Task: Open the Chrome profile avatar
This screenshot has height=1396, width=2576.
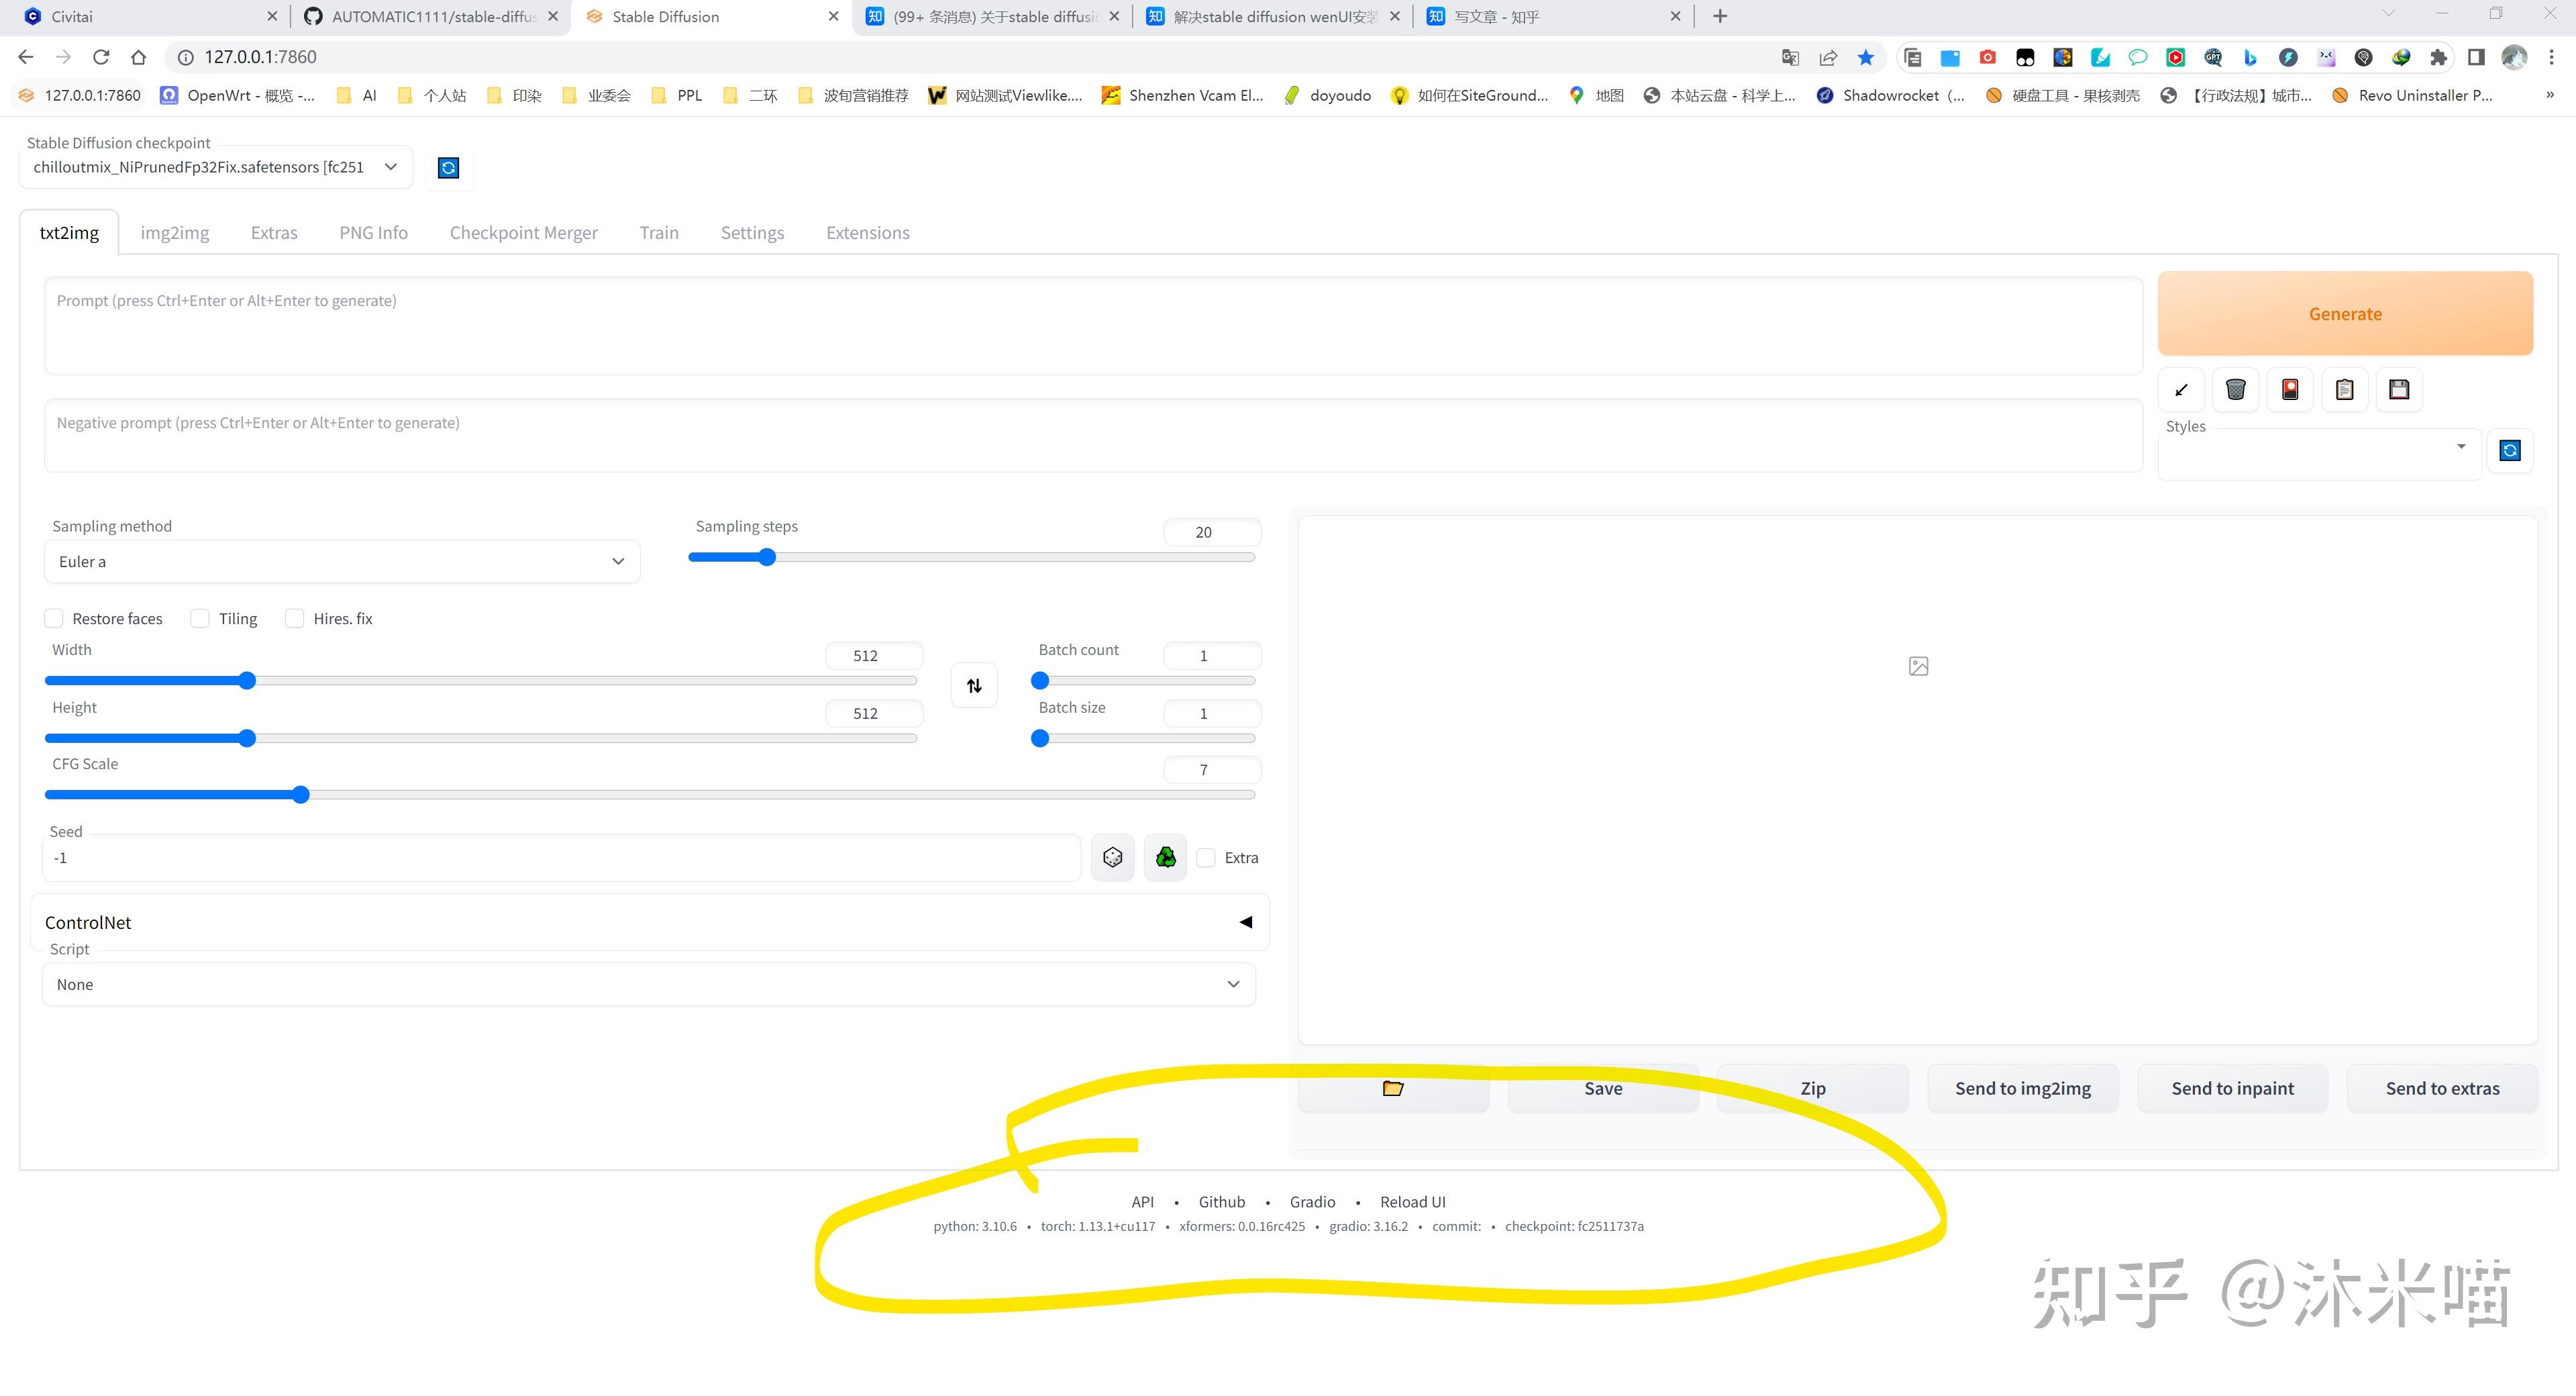Action: [x=2514, y=57]
